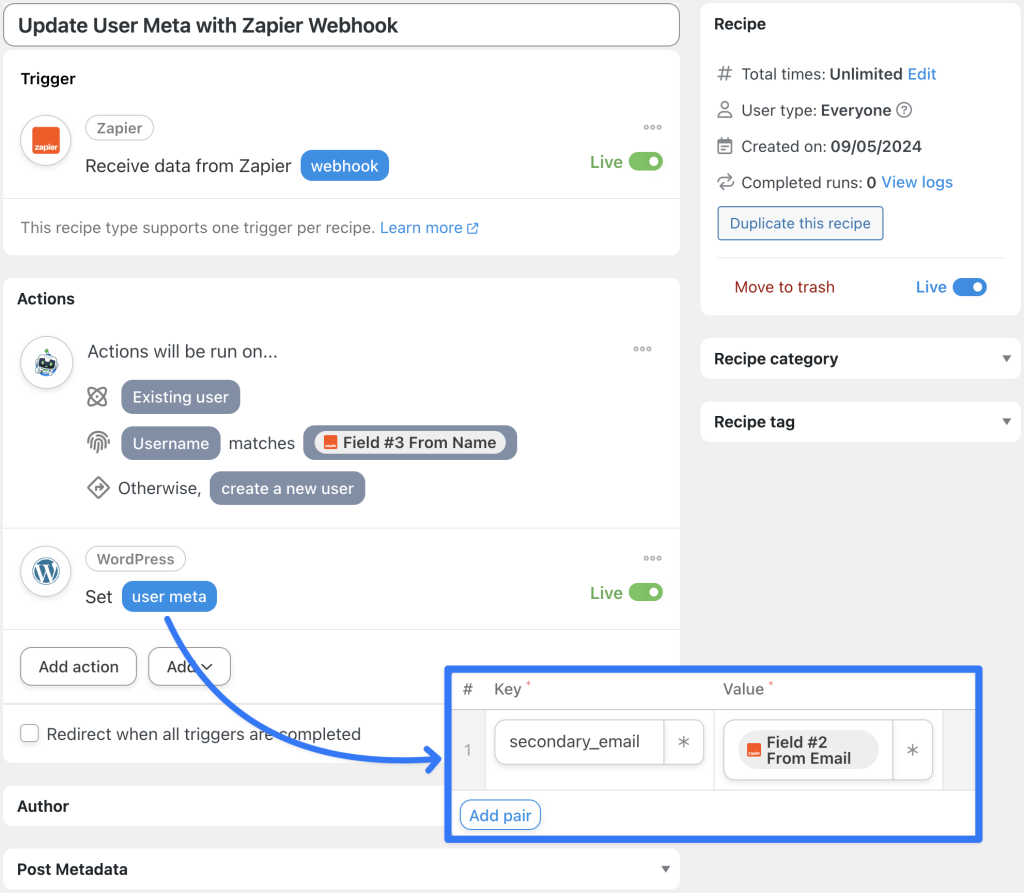Click the fingerprint icon beside the Username condition
Screen dimensions: 1024x893
pos(97,443)
